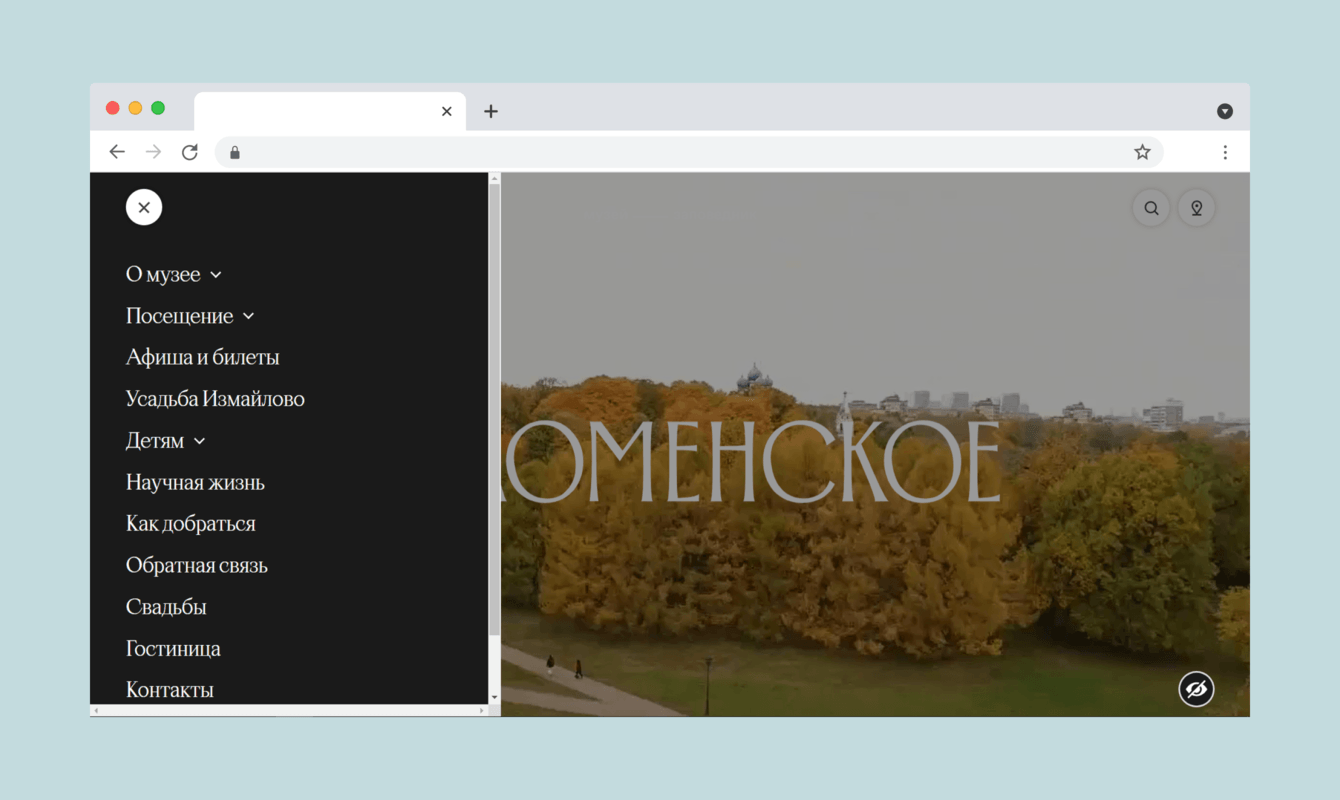Screen dimensions: 1340x800
Task: Open the site search icon
Action: [x=1152, y=208]
